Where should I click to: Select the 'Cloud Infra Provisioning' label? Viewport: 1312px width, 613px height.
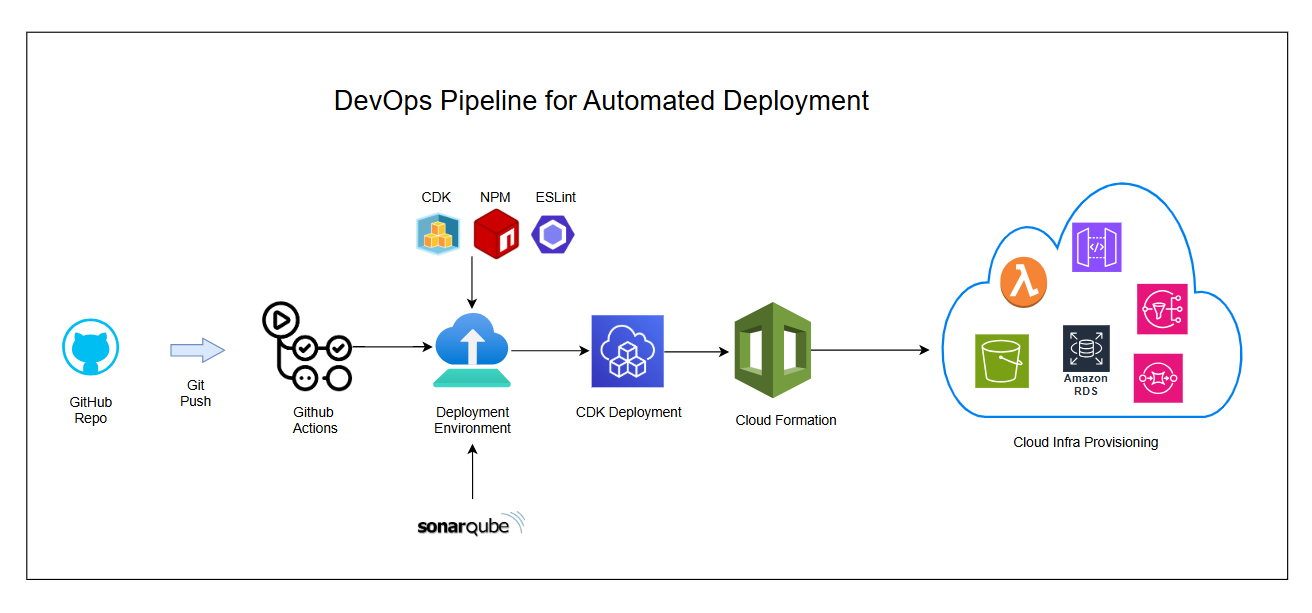pos(1086,442)
